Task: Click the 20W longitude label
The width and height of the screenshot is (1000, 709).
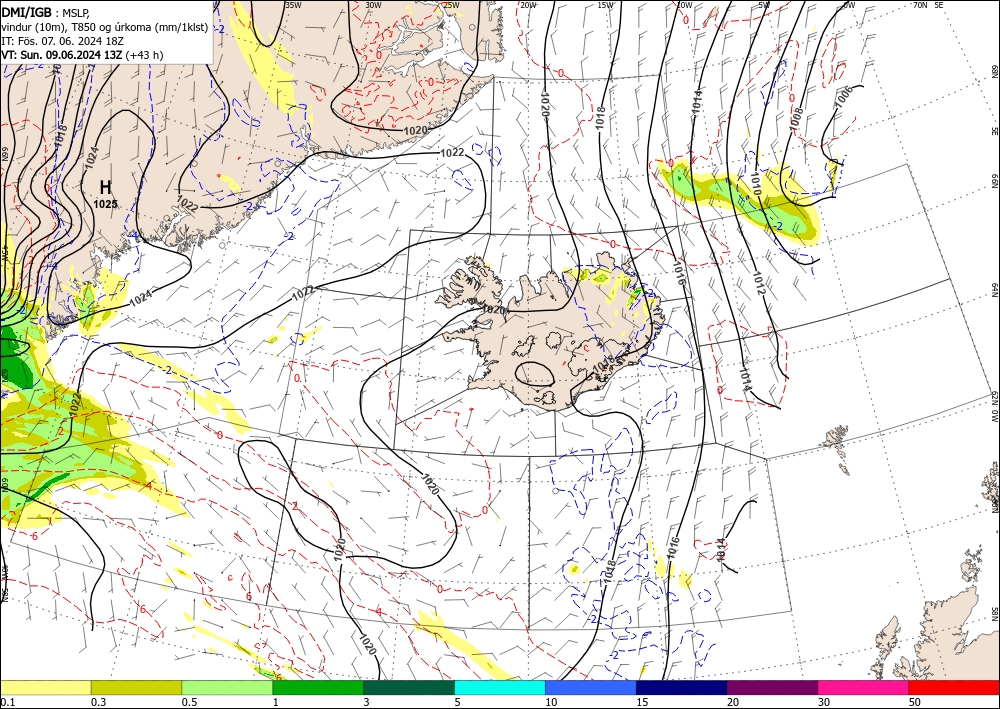Action: point(528,5)
